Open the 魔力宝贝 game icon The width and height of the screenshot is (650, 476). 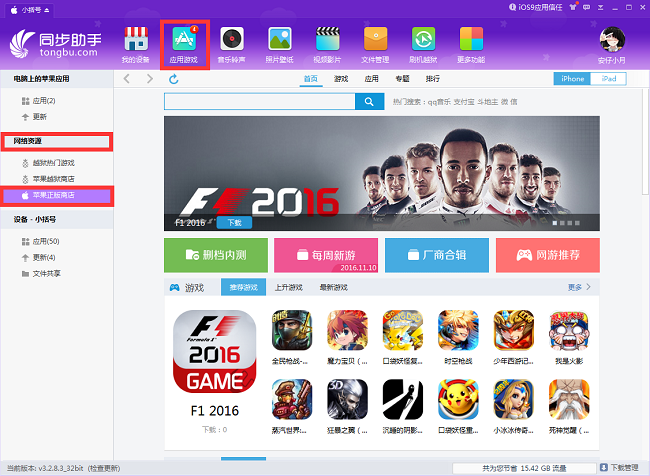coord(347,330)
